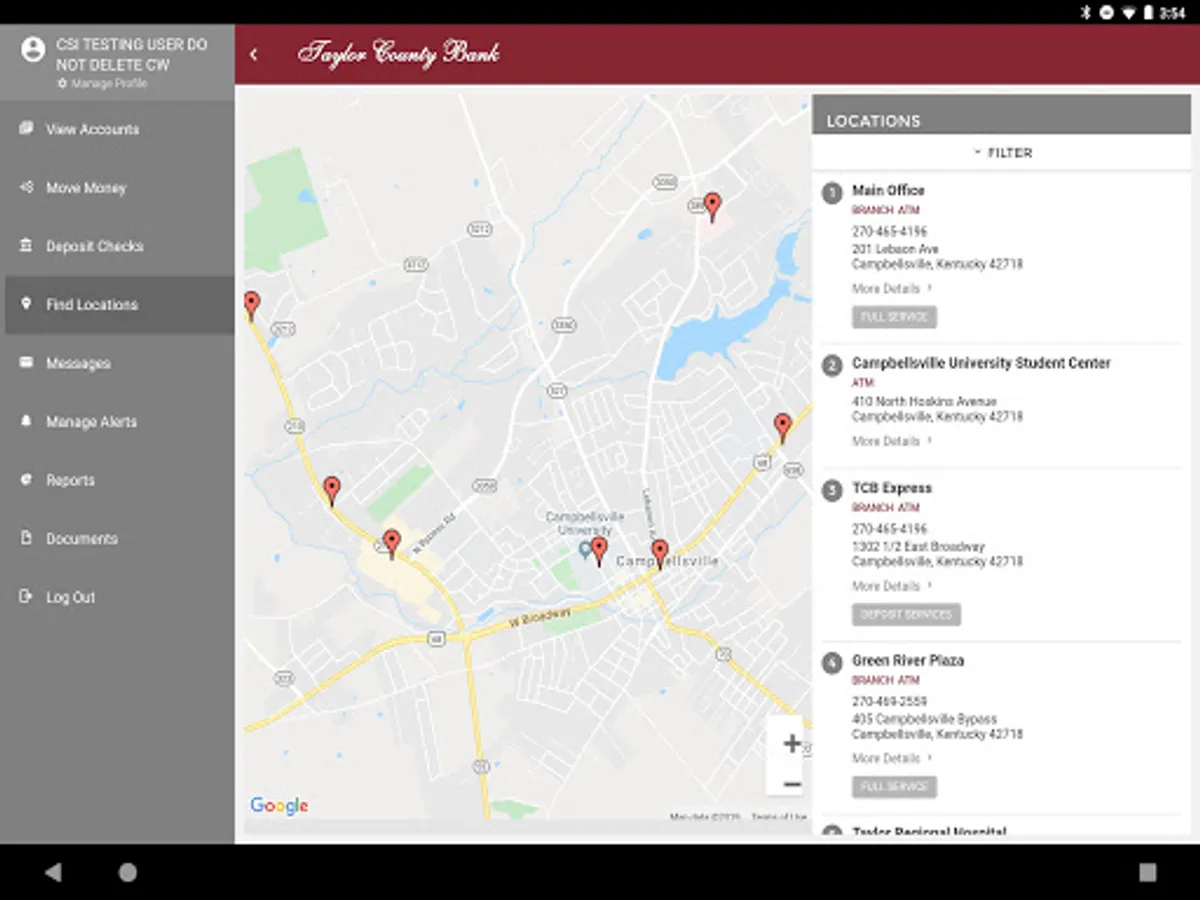Click the Google logo on map
This screenshot has height=900, width=1200.
tap(279, 806)
